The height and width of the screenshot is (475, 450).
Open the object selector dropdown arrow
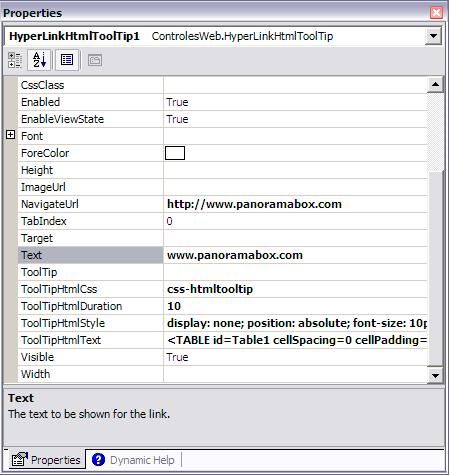[433, 36]
